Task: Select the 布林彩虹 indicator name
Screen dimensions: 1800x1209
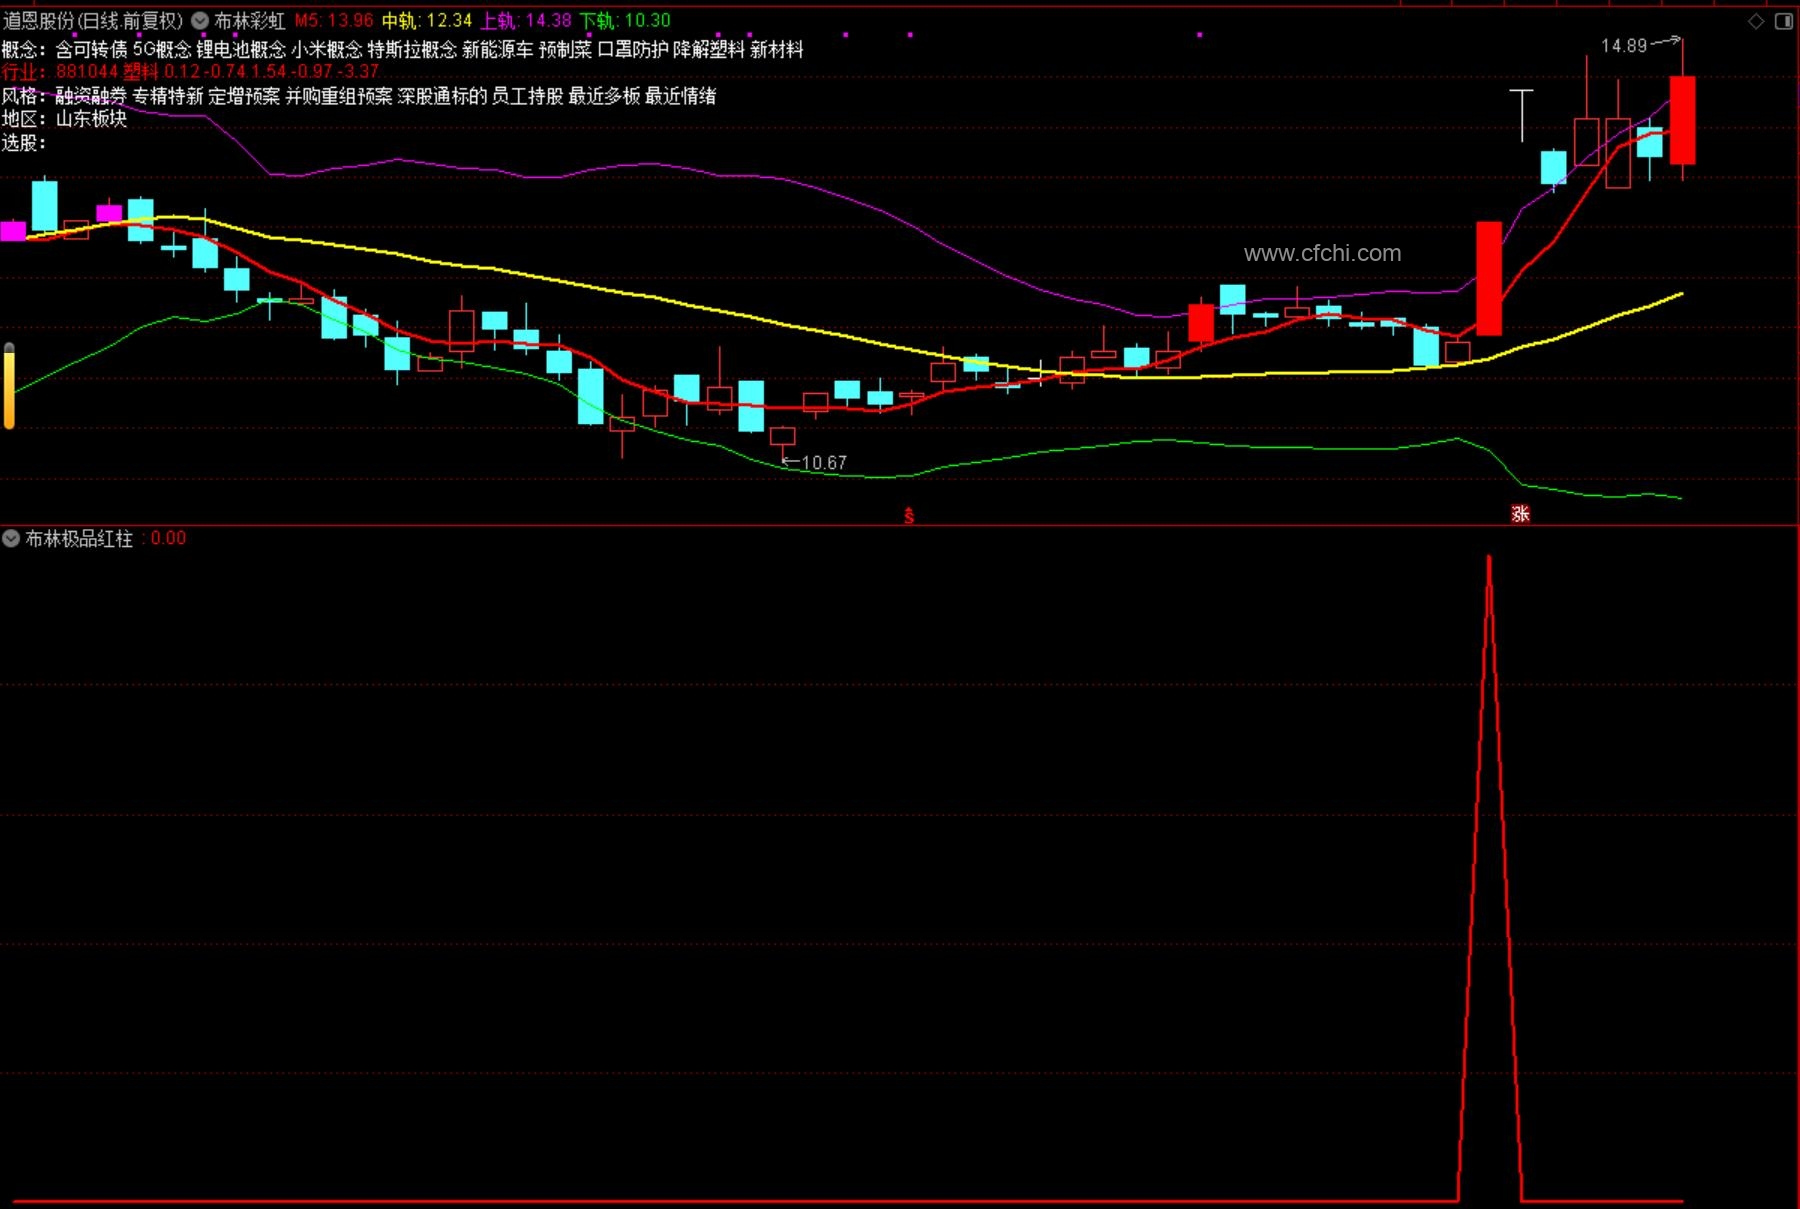Action: pyautogui.click(x=250, y=21)
